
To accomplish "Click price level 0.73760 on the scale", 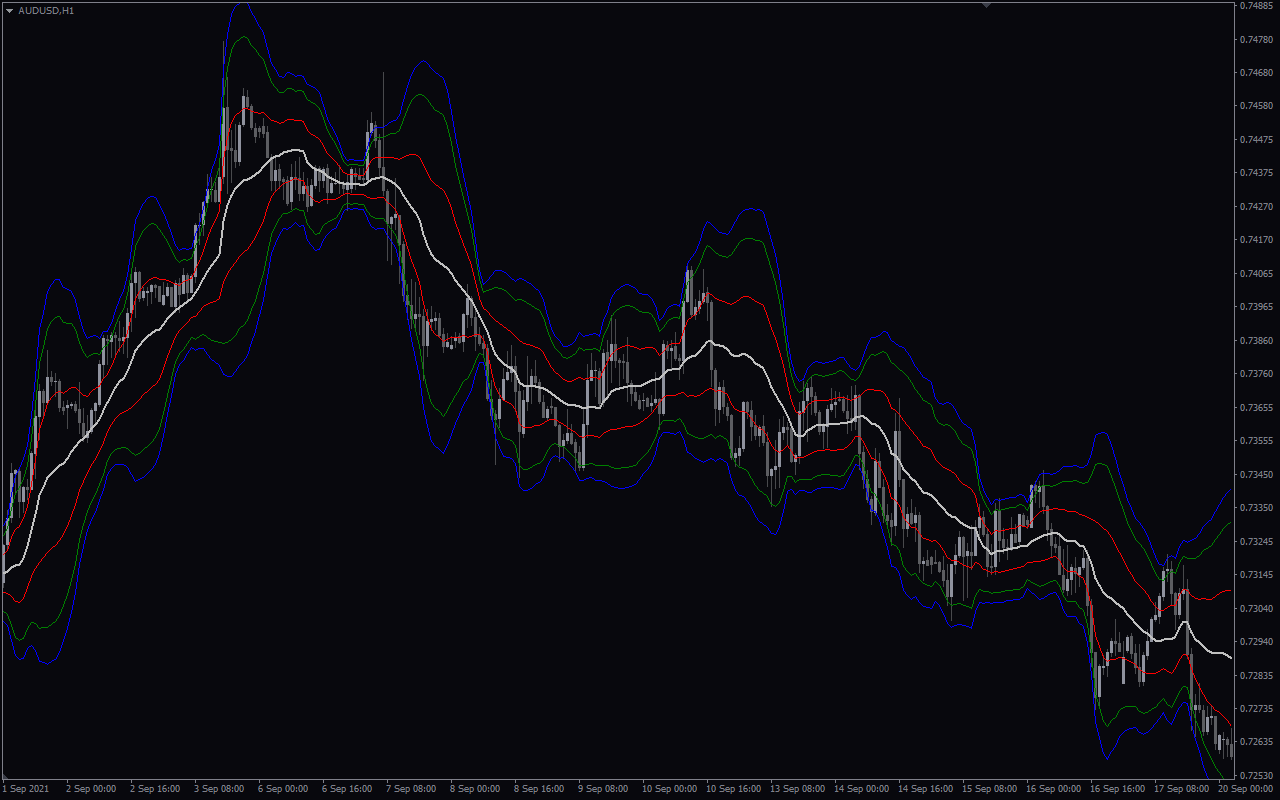I will (x=1255, y=374).
